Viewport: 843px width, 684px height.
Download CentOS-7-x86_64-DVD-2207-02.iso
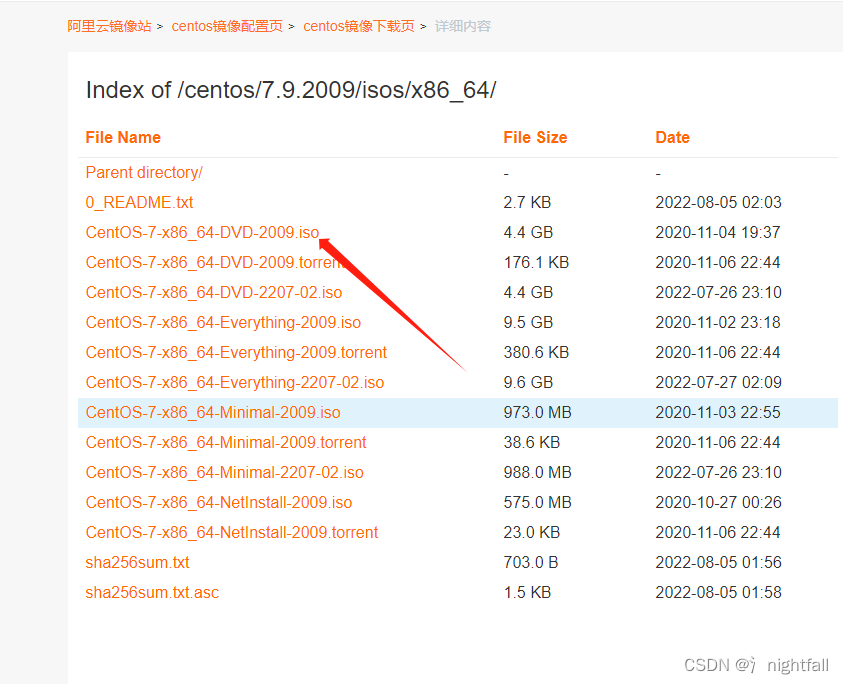click(x=213, y=292)
